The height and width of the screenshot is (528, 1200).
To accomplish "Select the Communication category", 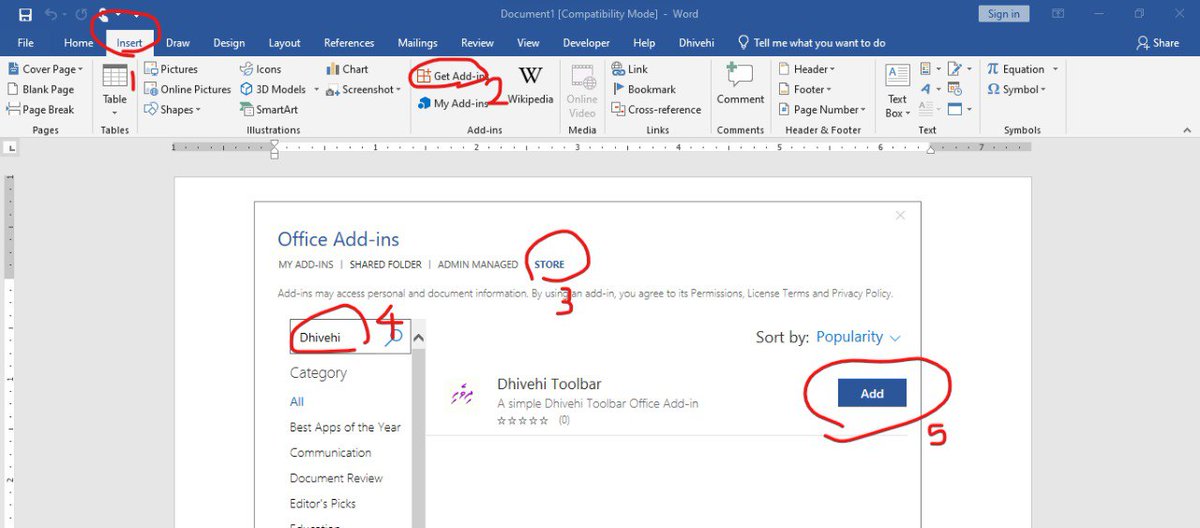I will [x=330, y=452].
